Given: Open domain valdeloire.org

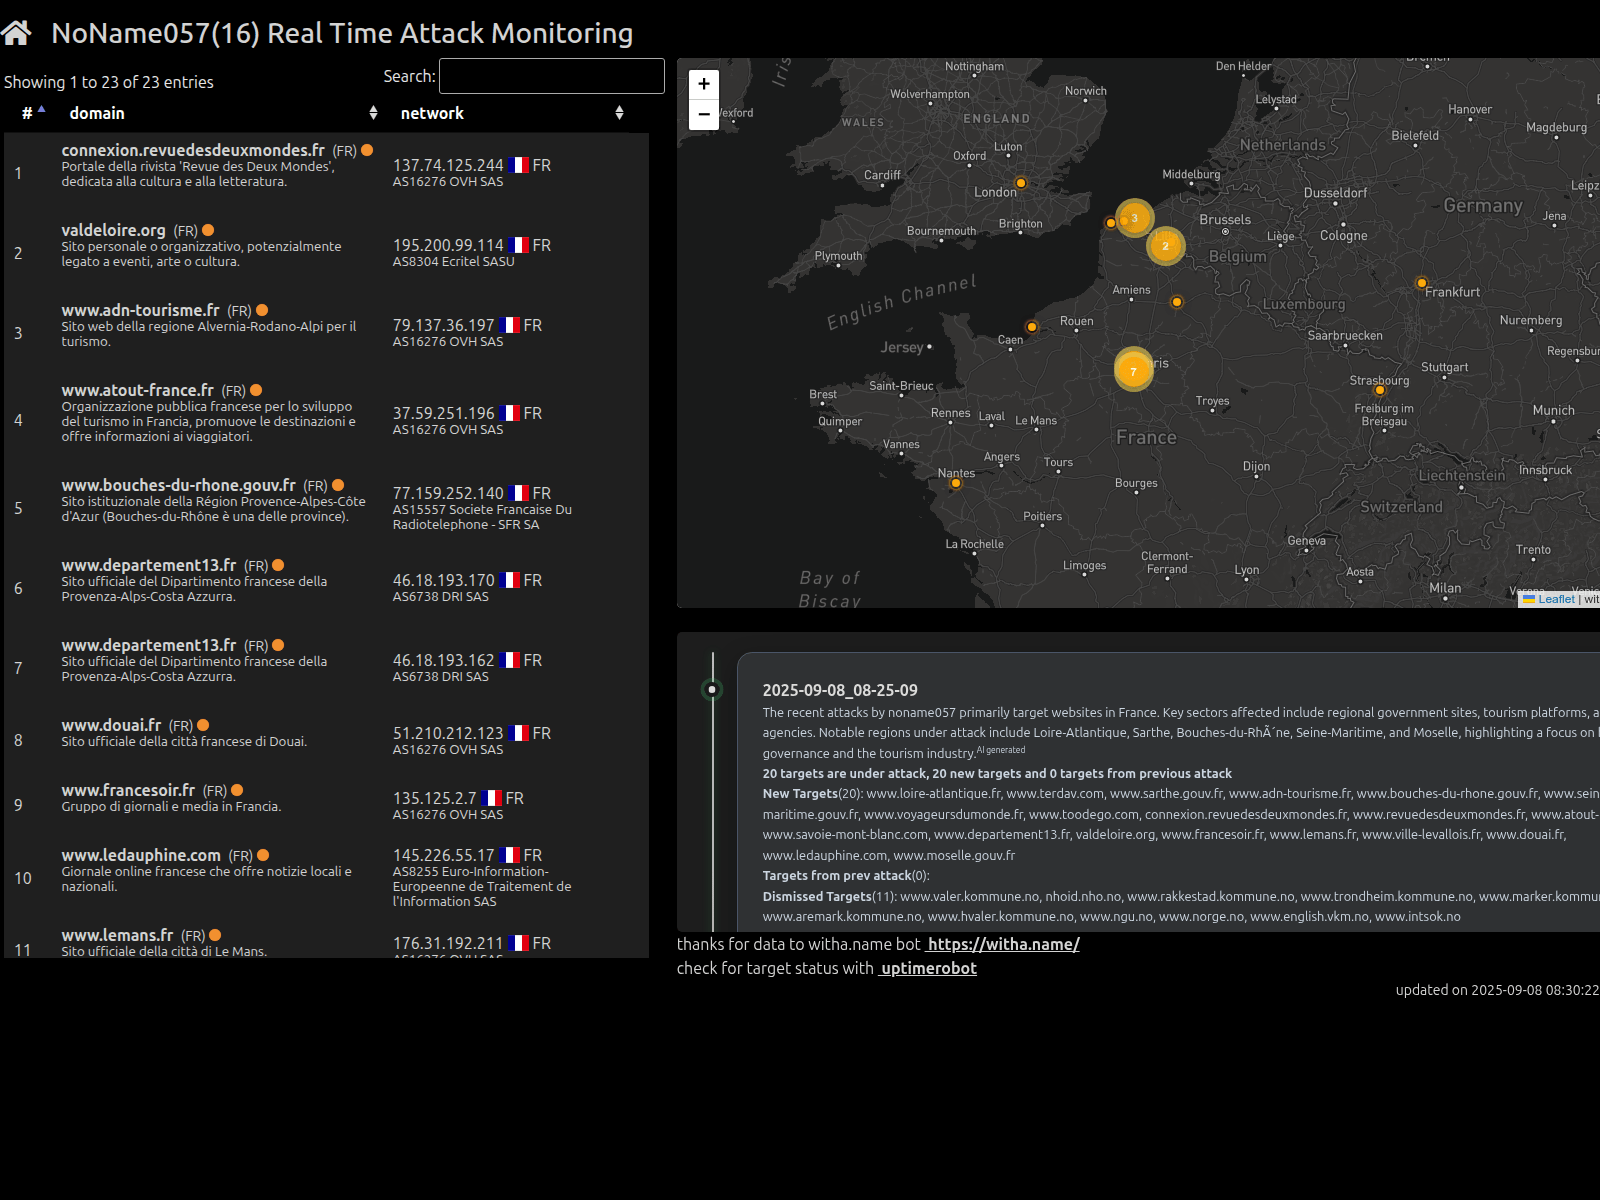Looking at the screenshot, I should [x=113, y=230].
